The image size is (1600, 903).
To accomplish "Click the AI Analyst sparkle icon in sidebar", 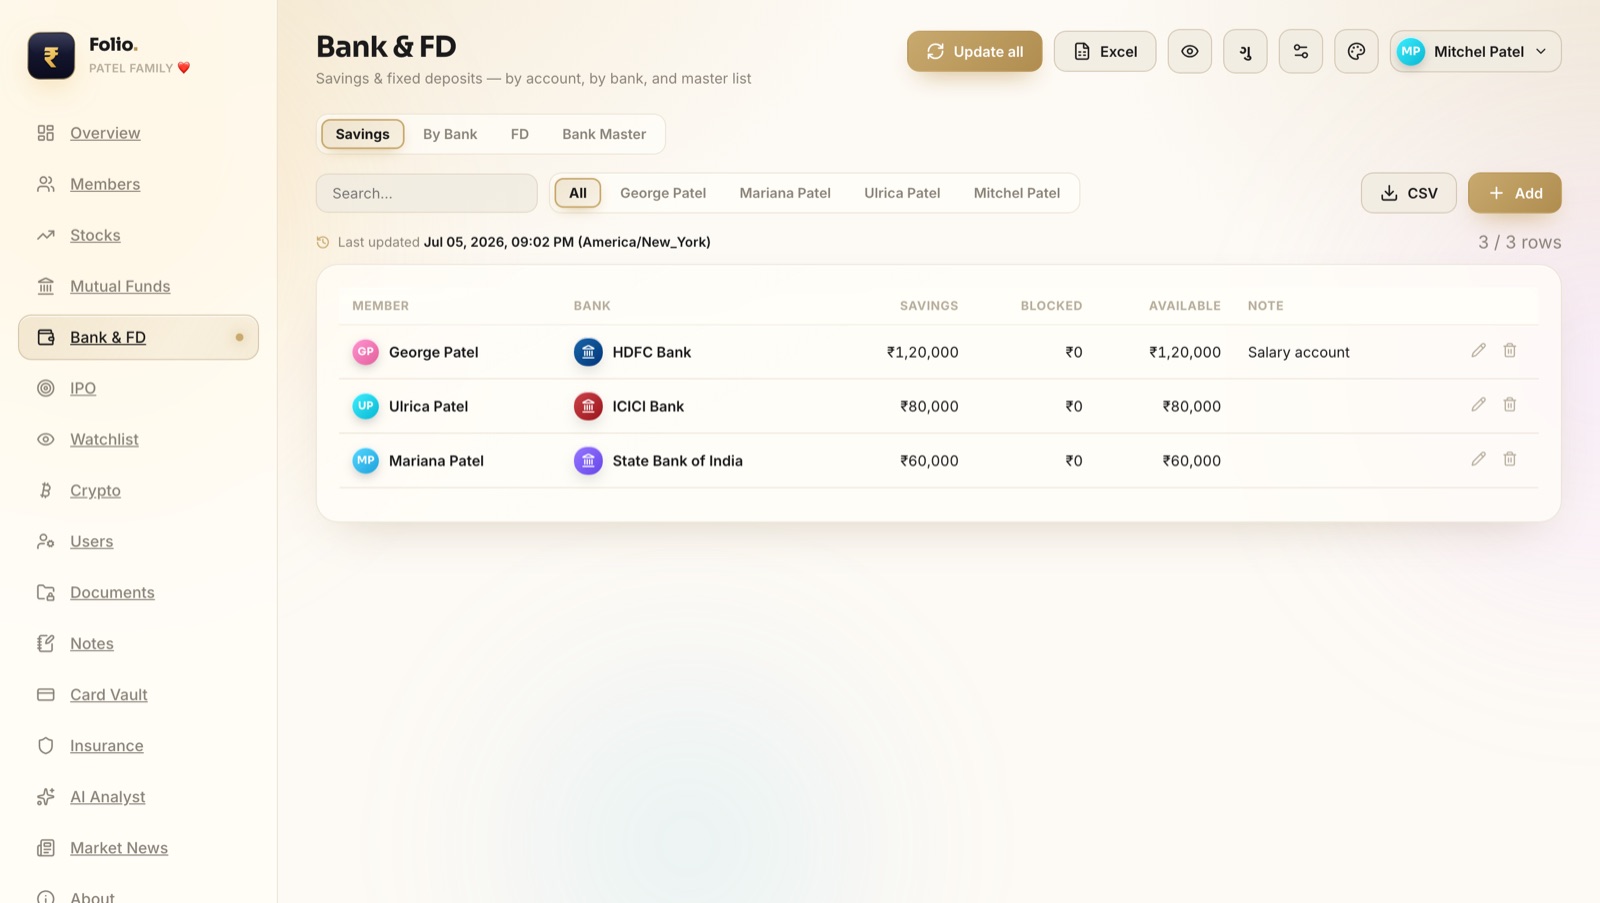I will 46,796.
